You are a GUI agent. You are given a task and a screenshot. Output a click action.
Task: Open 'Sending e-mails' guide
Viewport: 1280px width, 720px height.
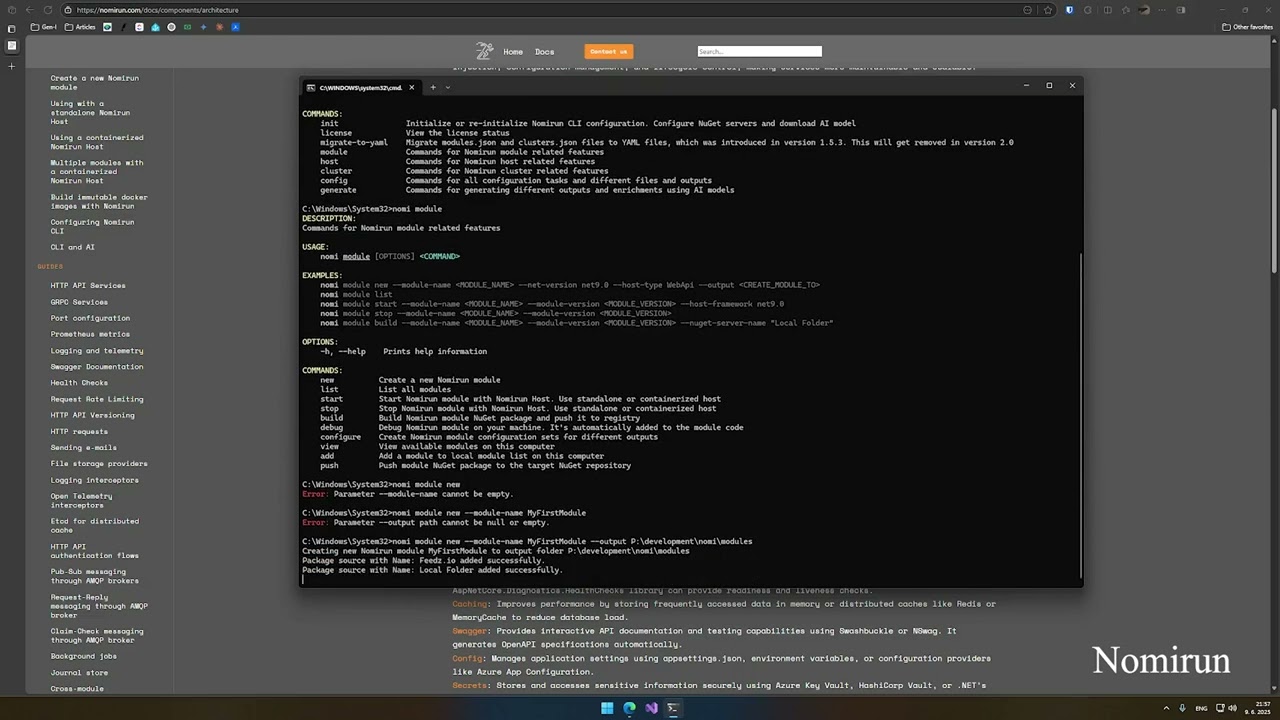(x=84, y=447)
